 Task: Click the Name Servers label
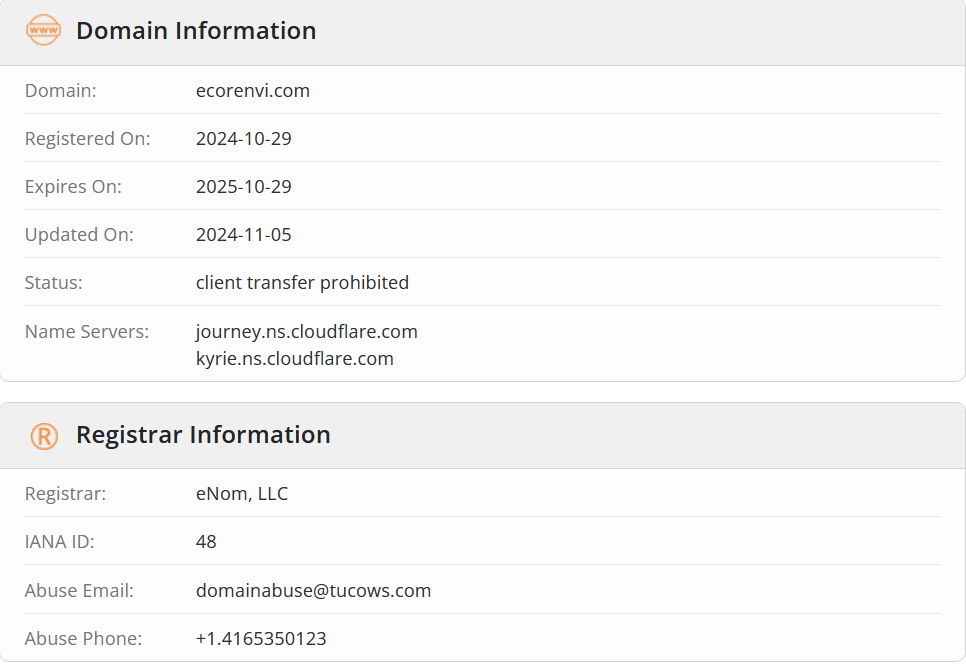click(x=87, y=331)
